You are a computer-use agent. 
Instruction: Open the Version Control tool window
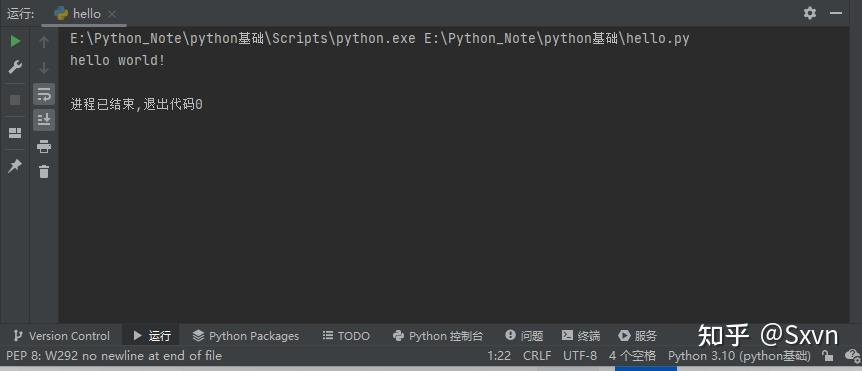pyautogui.click(x=62, y=336)
